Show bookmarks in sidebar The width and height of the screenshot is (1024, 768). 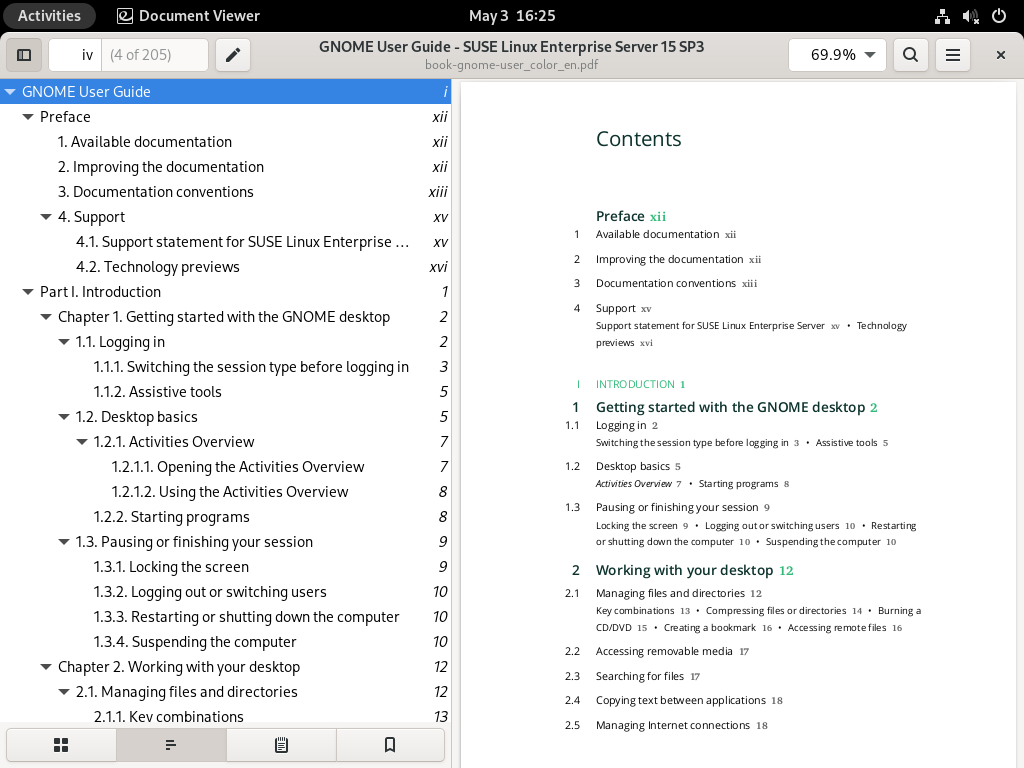click(390, 745)
